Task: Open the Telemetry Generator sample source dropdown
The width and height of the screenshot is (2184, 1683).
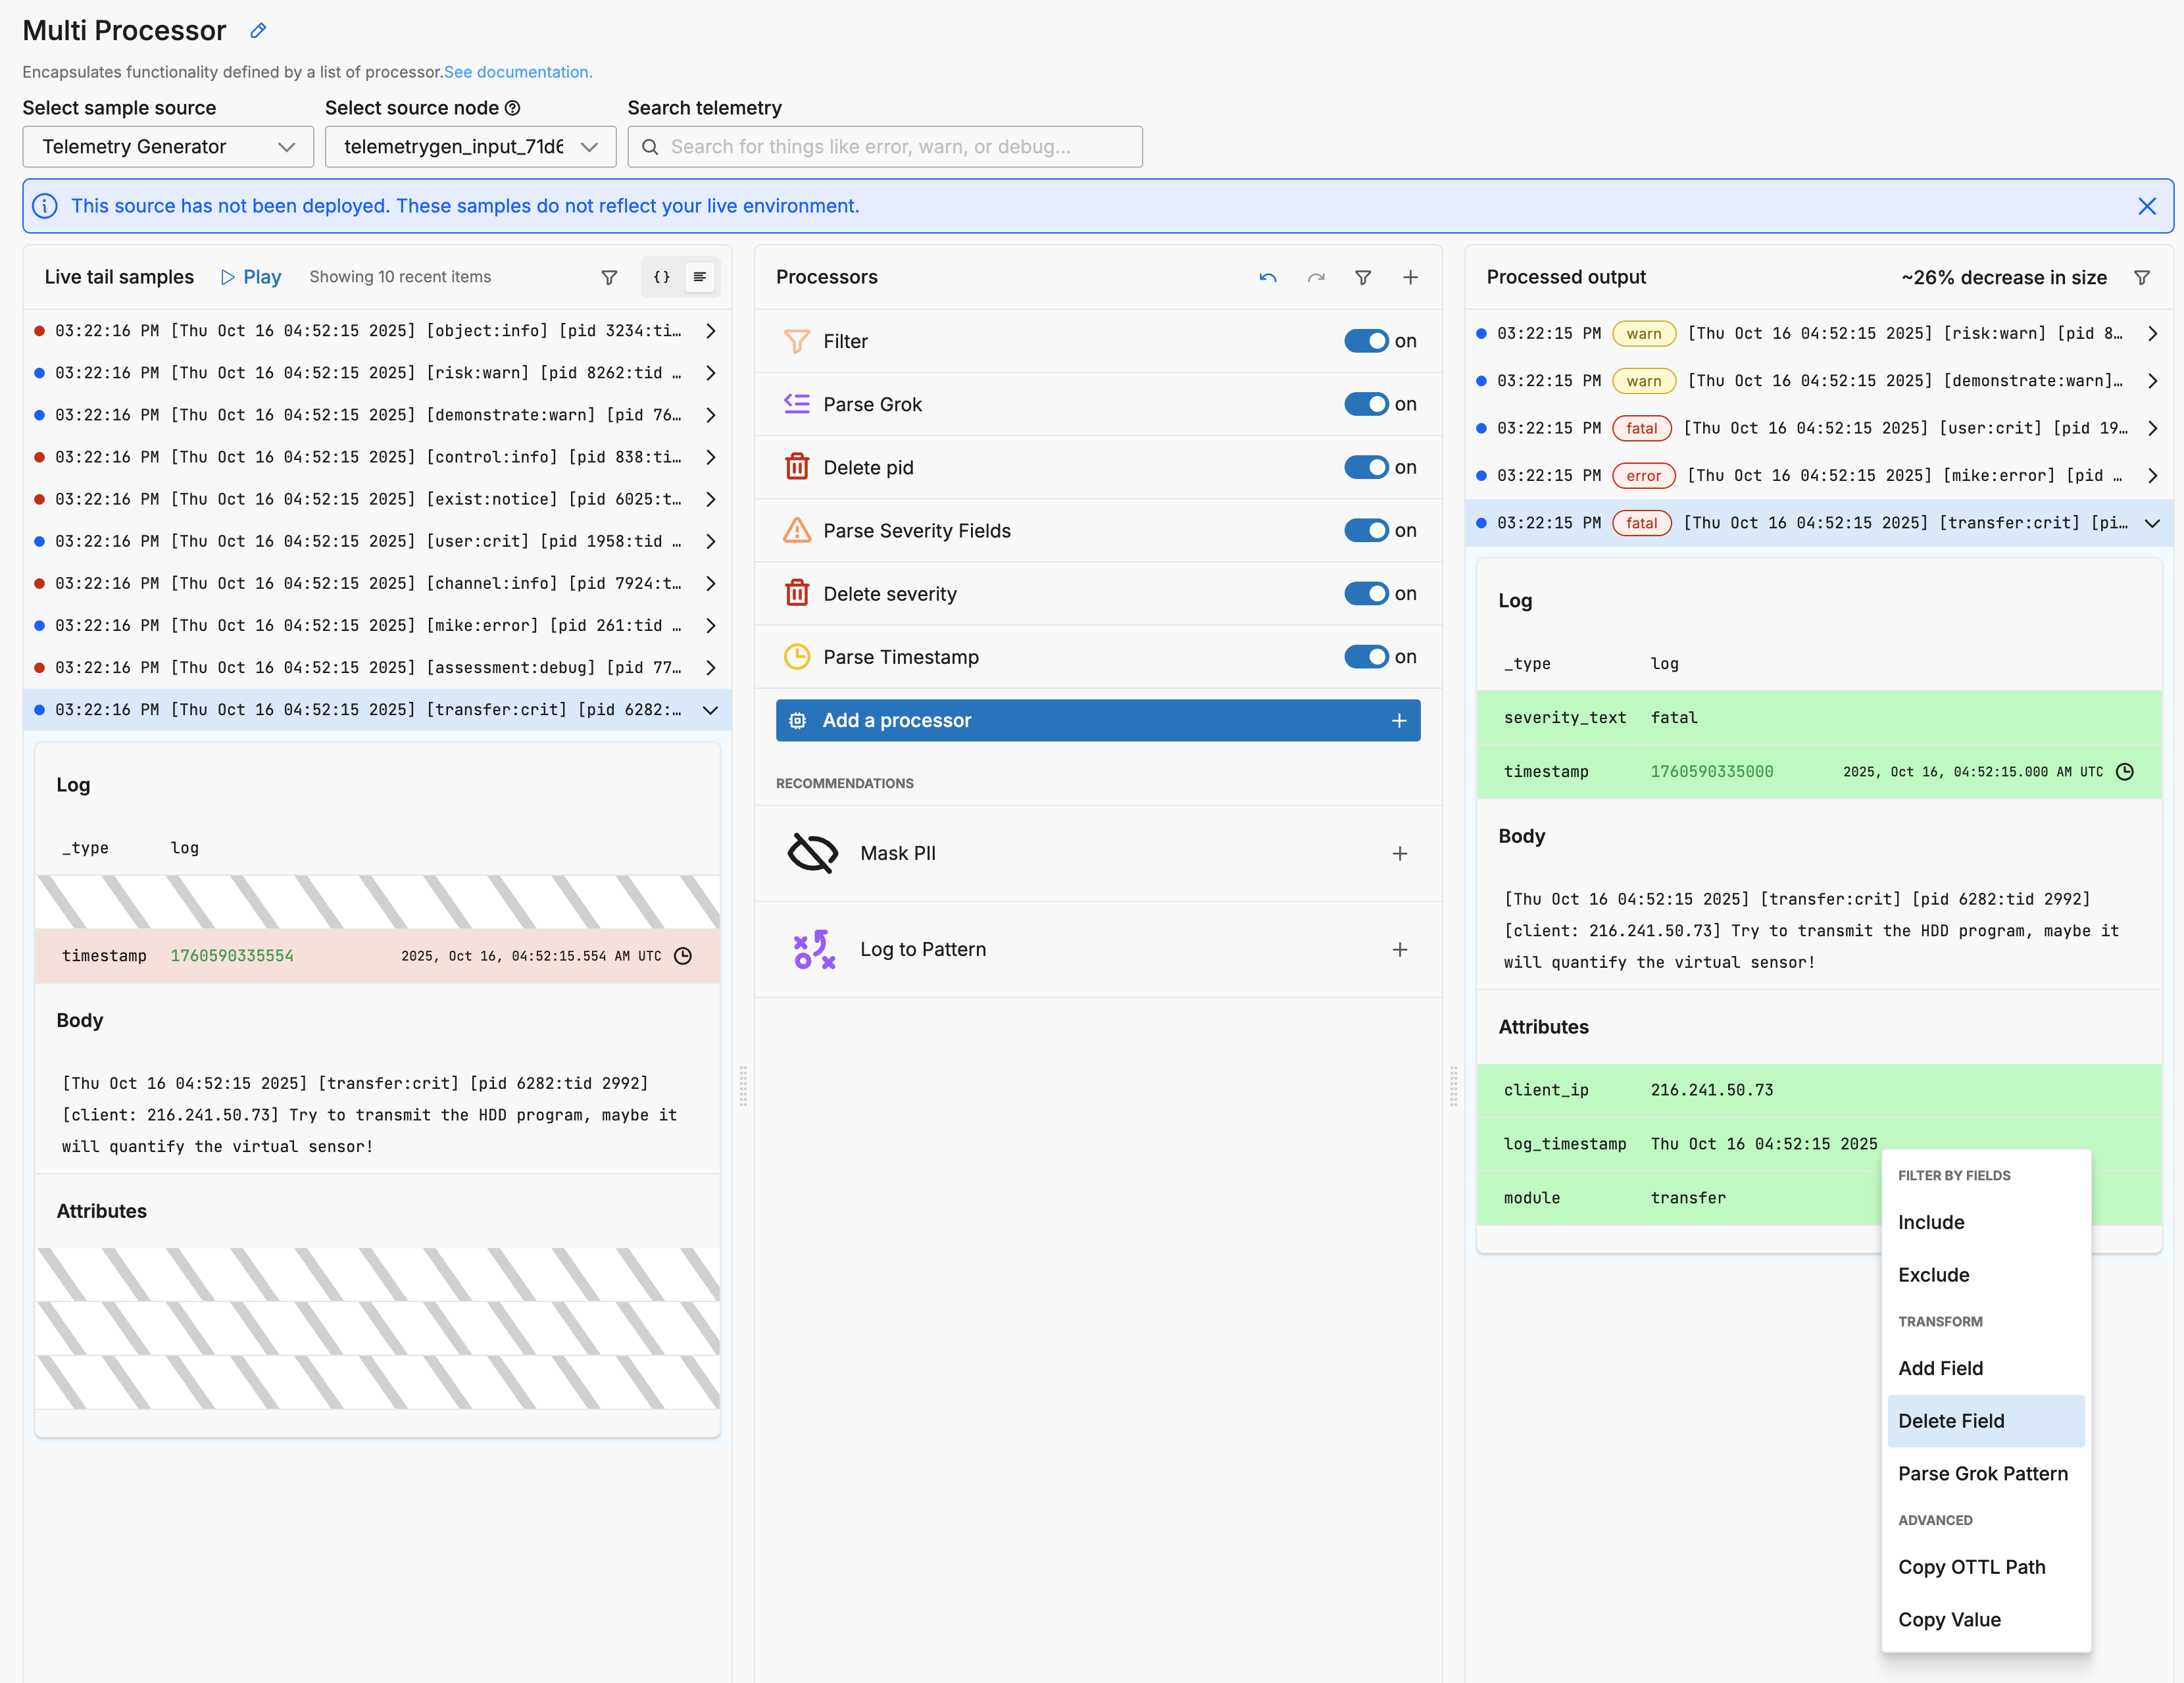Action: click(168, 147)
